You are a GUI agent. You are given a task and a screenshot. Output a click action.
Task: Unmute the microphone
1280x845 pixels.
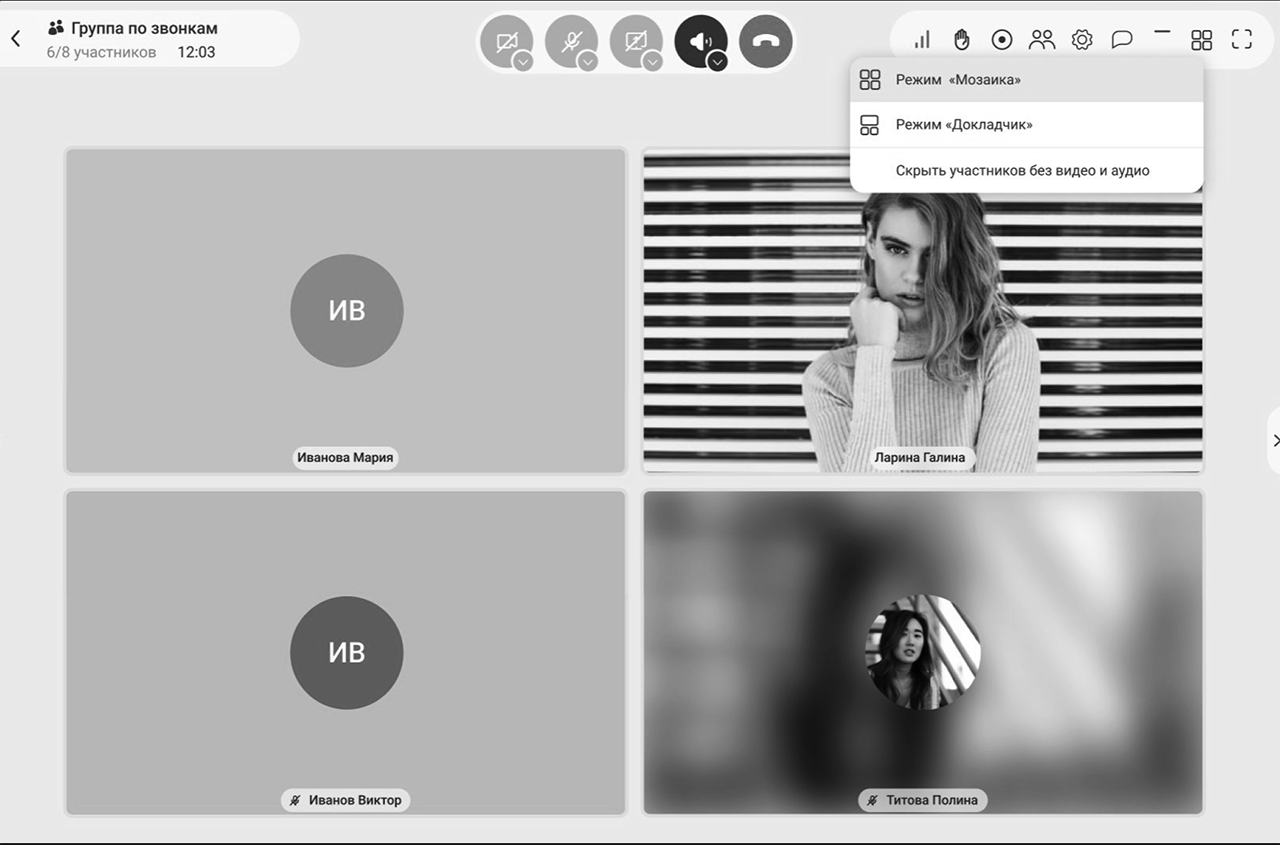[x=571, y=41]
